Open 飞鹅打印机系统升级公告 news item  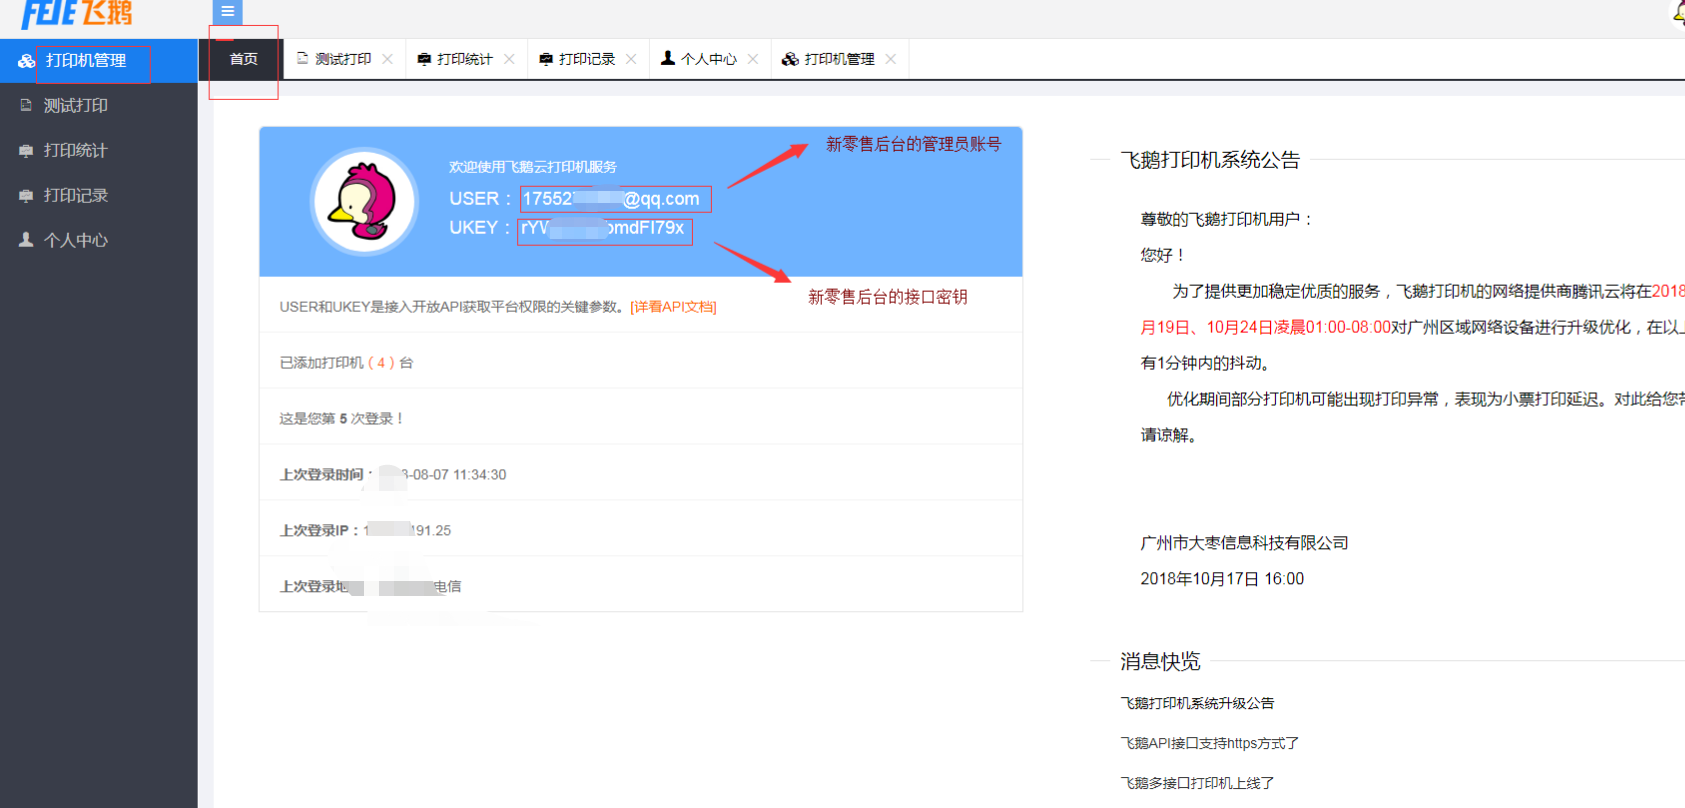tap(1197, 703)
